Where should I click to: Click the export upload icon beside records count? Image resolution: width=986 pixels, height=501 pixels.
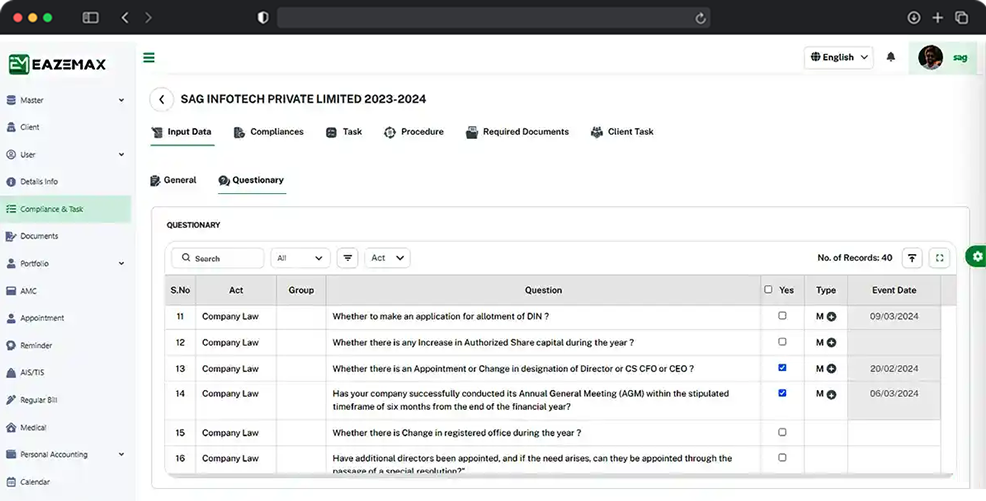(x=912, y=258)
